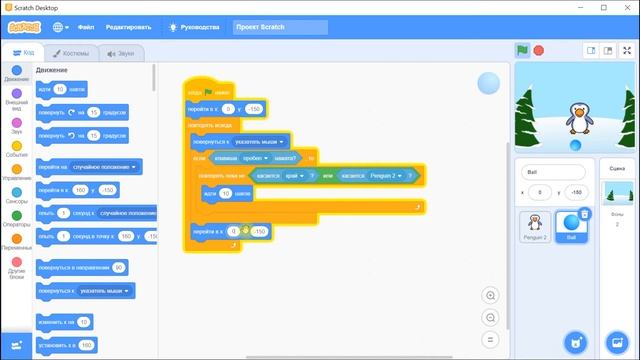This screenshot has height=360, width=640.
Task: Click the workspace vertical scrollbar
Action: 508,236
